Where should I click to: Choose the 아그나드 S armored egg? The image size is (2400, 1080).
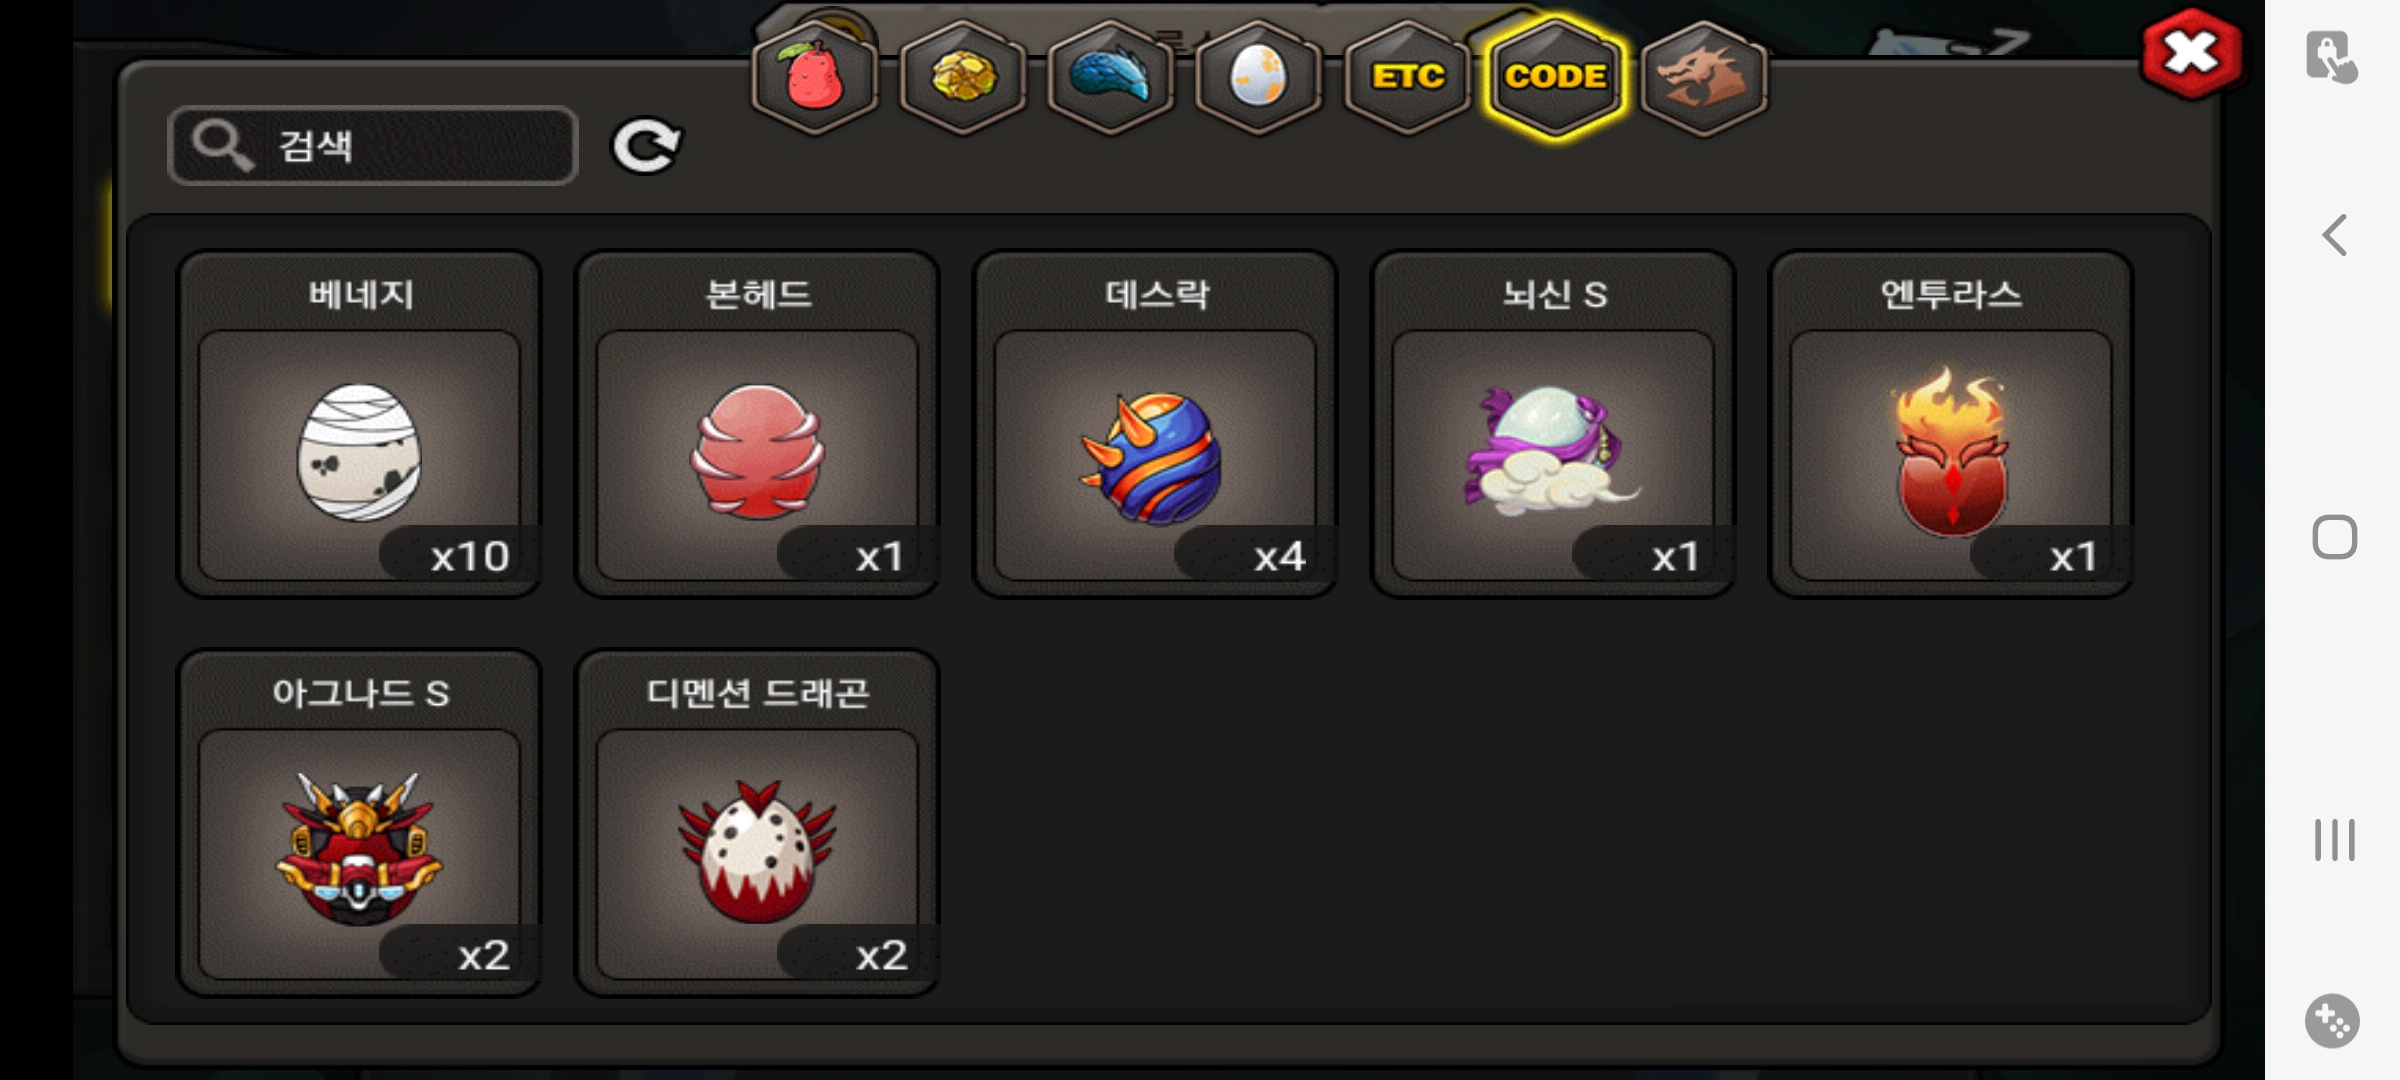point(360,823)
